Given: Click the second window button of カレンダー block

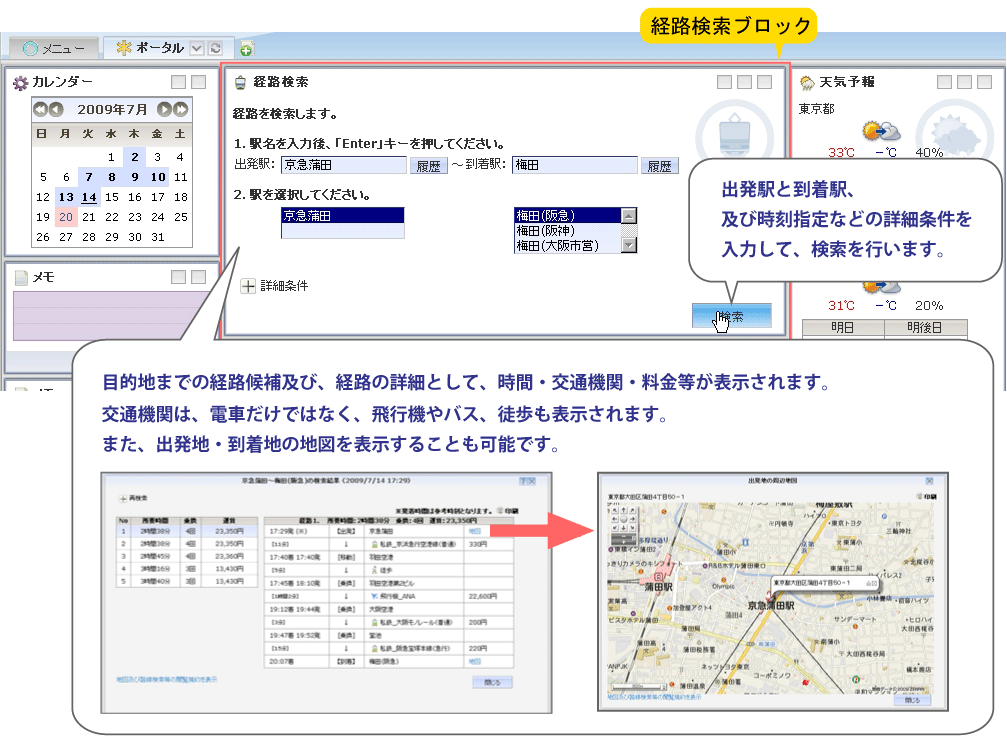Looking at the screenshot, I should point(199,82).
